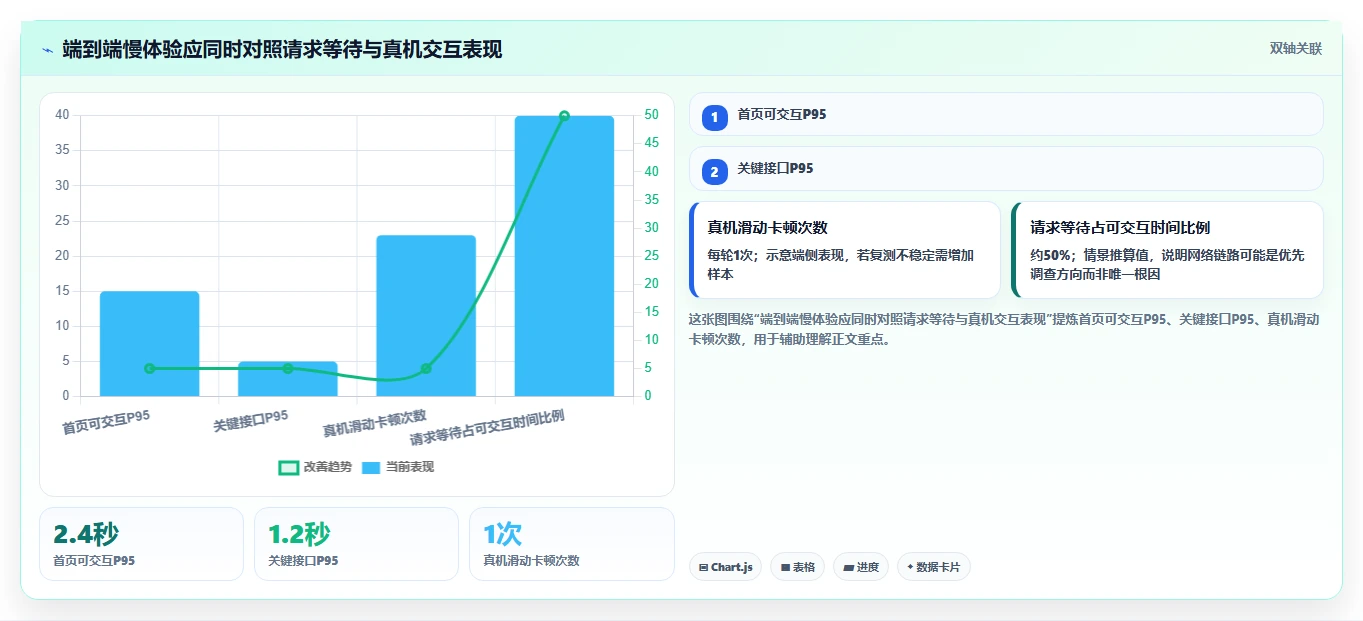Click the 进度 tag
The image size is (1363, 621).
[860, 567]
